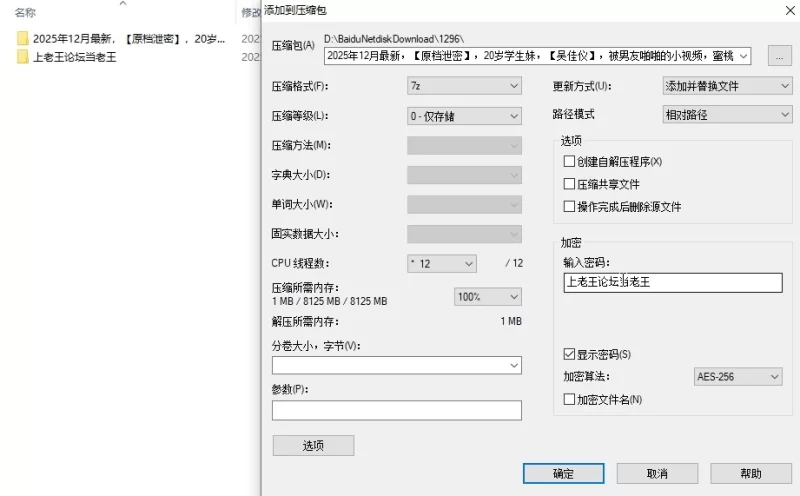This screenshot has width=800, height=496.
Task: Tick the 压缩共享文件 checkbox
Action: click(x=569, y=184)
